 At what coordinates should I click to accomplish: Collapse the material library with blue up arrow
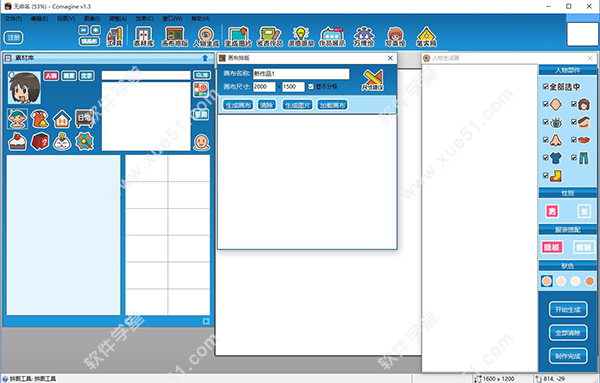coord(205,58)
